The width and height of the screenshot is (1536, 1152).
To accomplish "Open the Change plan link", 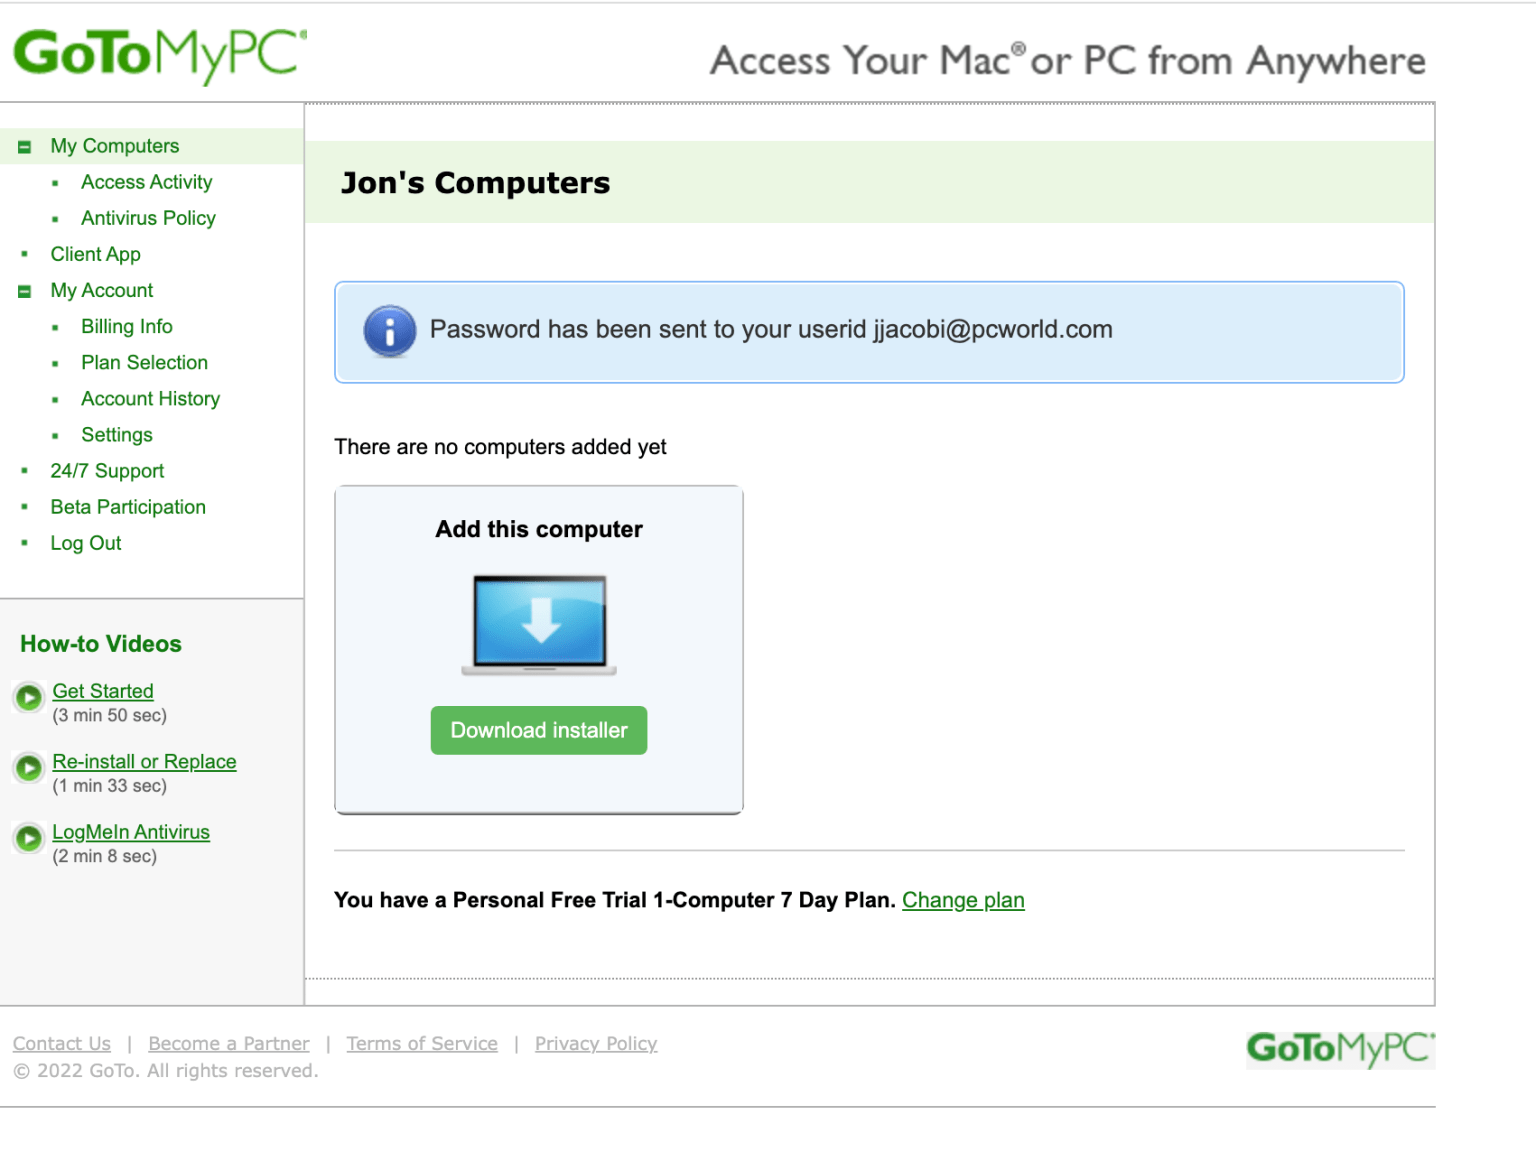I will (x=963, y=900).
